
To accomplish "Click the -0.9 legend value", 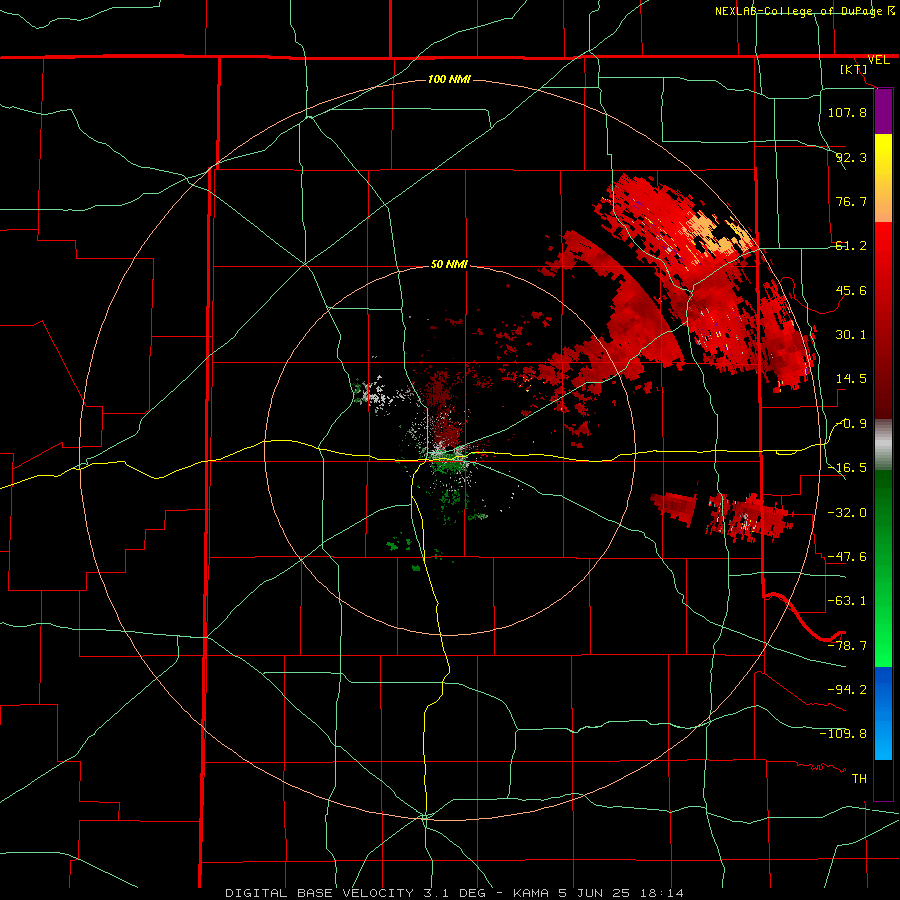I will (x=851, y=424).
